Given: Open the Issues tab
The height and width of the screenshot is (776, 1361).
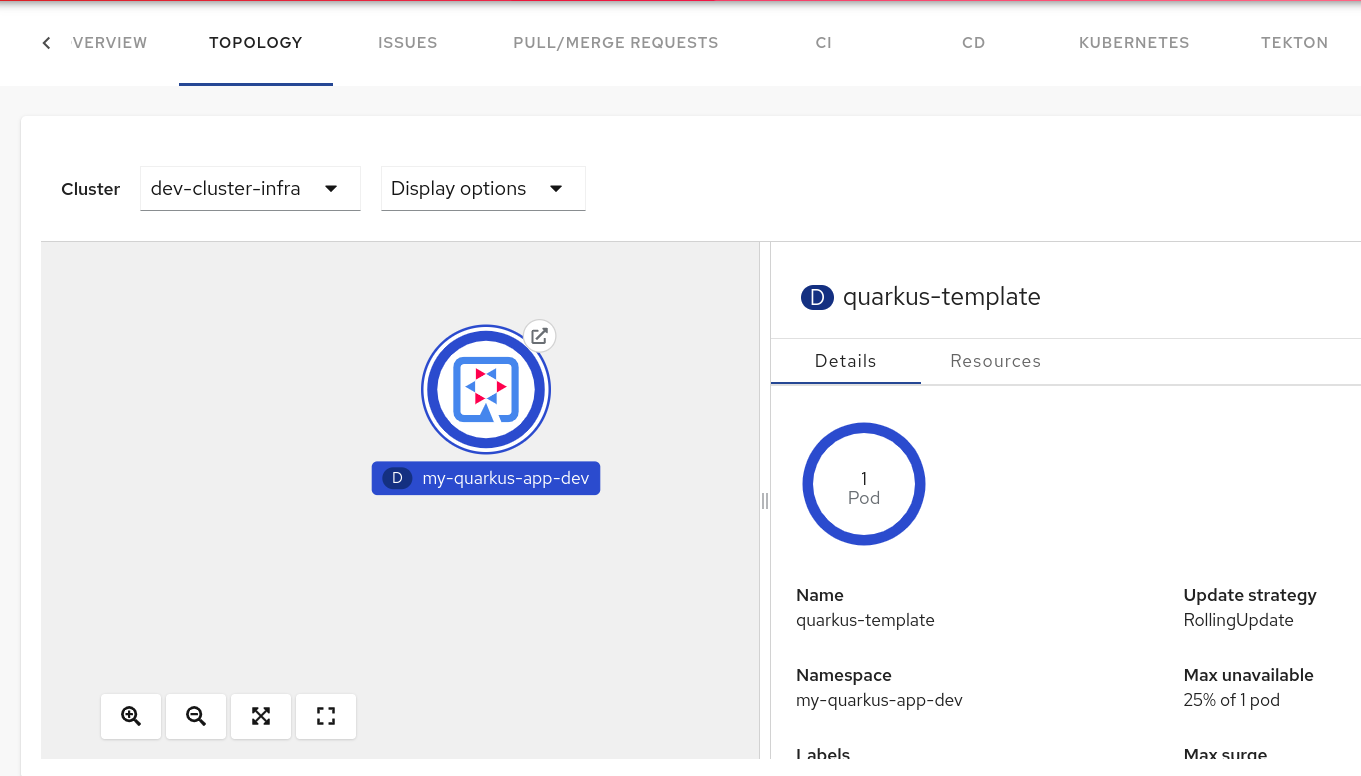Looking at the screenshot, I should pyautogui.click(x=408, y=43).
